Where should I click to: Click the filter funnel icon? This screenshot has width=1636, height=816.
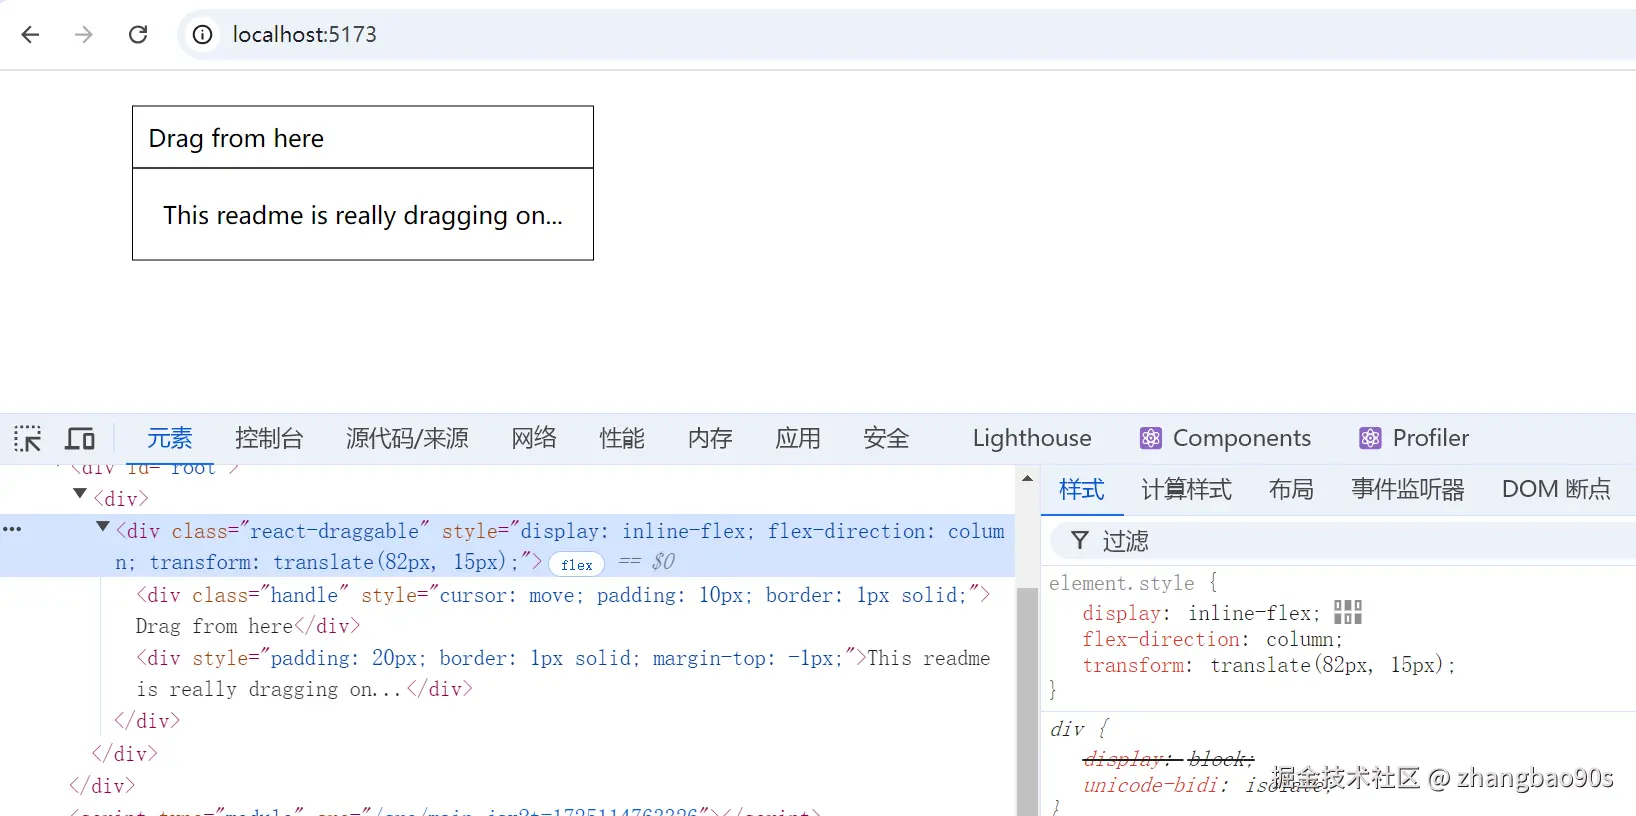tap(1080, 541)
